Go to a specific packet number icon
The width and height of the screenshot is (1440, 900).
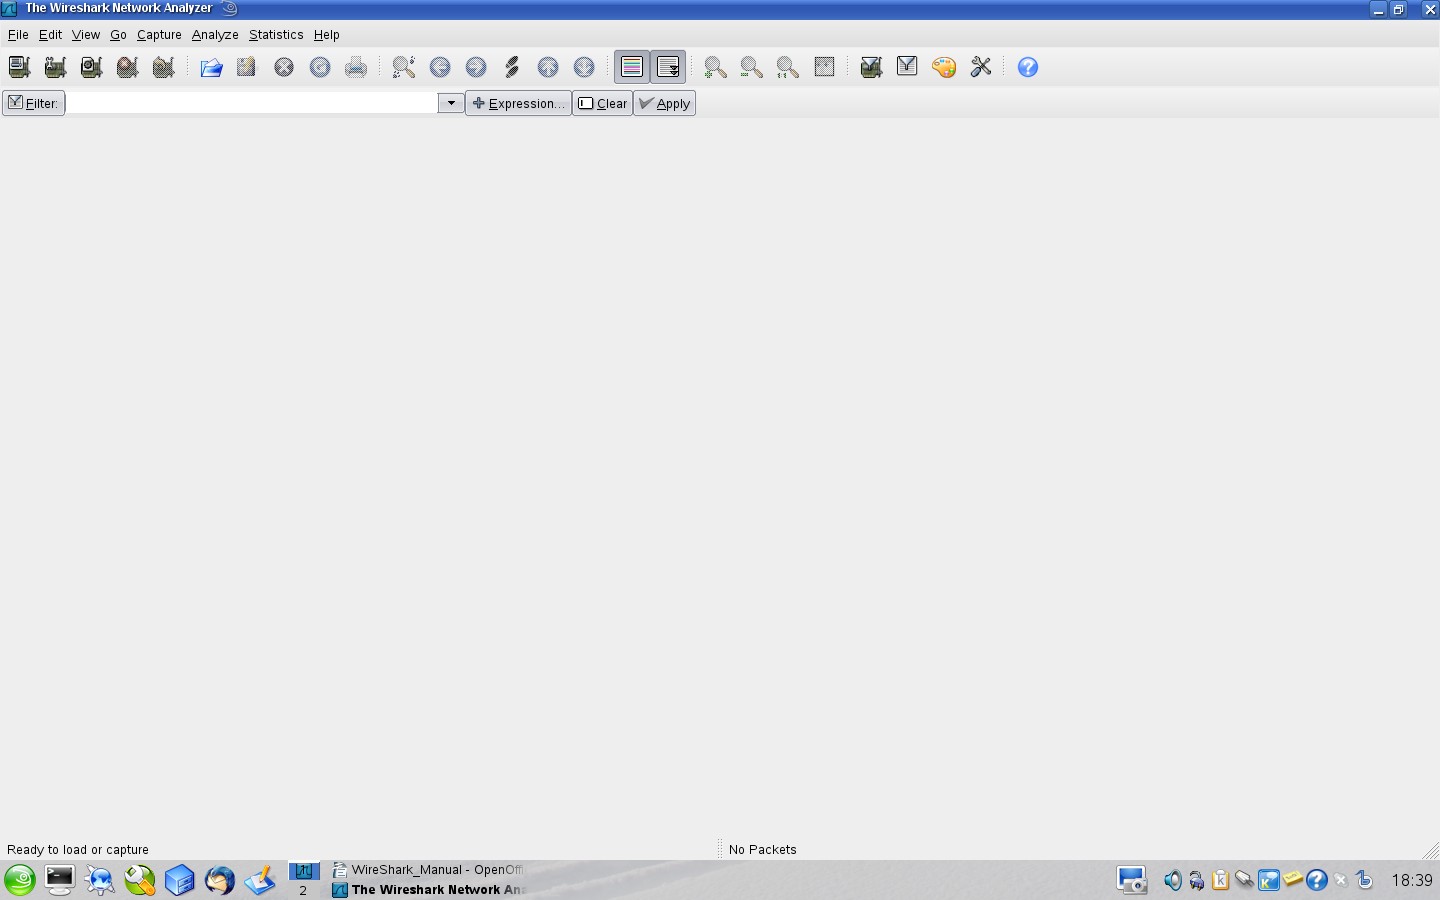[512, 67]
